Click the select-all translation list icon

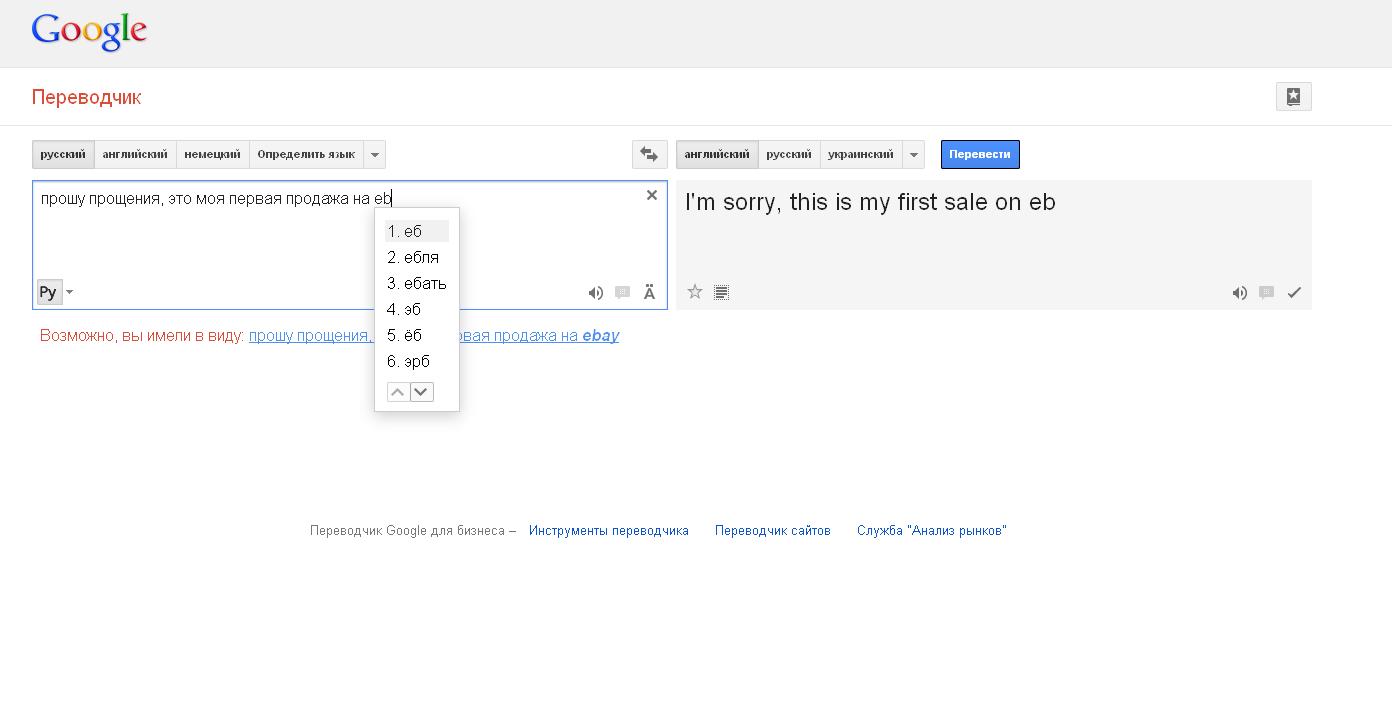click(721, 292)
